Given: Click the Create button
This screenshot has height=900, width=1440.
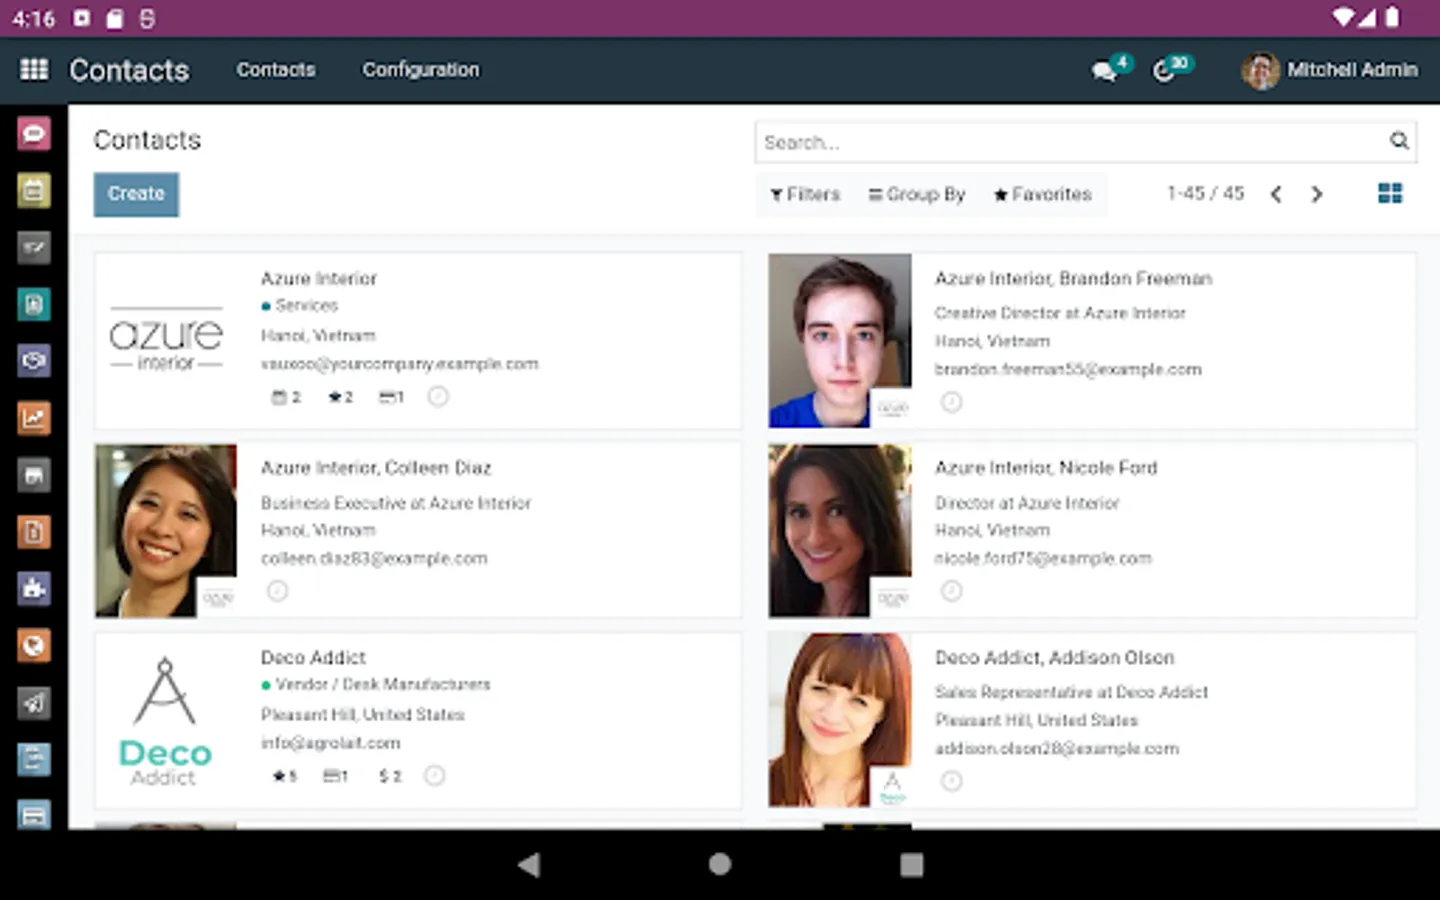Looking at the screenshot, I should tap(136, 194).
